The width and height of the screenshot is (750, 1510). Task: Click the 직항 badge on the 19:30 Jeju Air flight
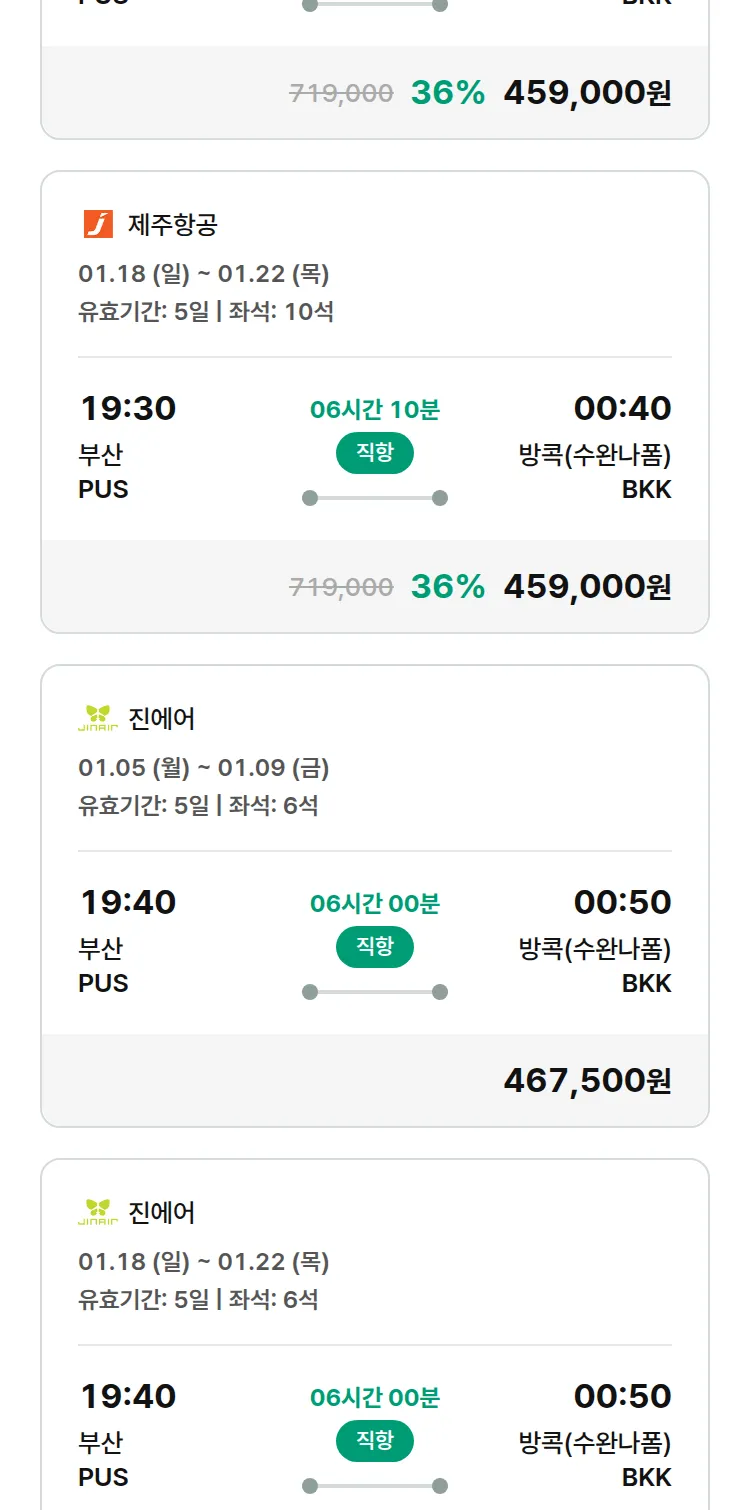(375, 453)
